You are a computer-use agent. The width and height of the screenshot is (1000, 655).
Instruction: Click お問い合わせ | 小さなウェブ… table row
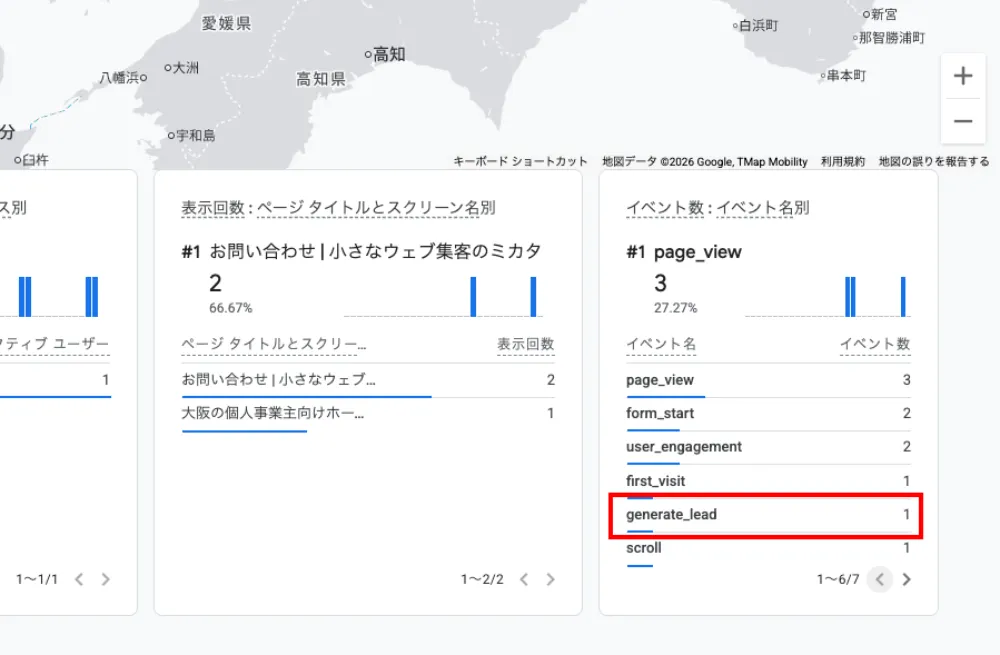click(368, 381)
